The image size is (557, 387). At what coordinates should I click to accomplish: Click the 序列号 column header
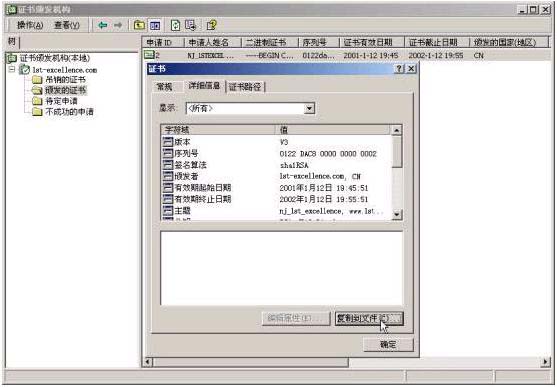tap(318, 42)
